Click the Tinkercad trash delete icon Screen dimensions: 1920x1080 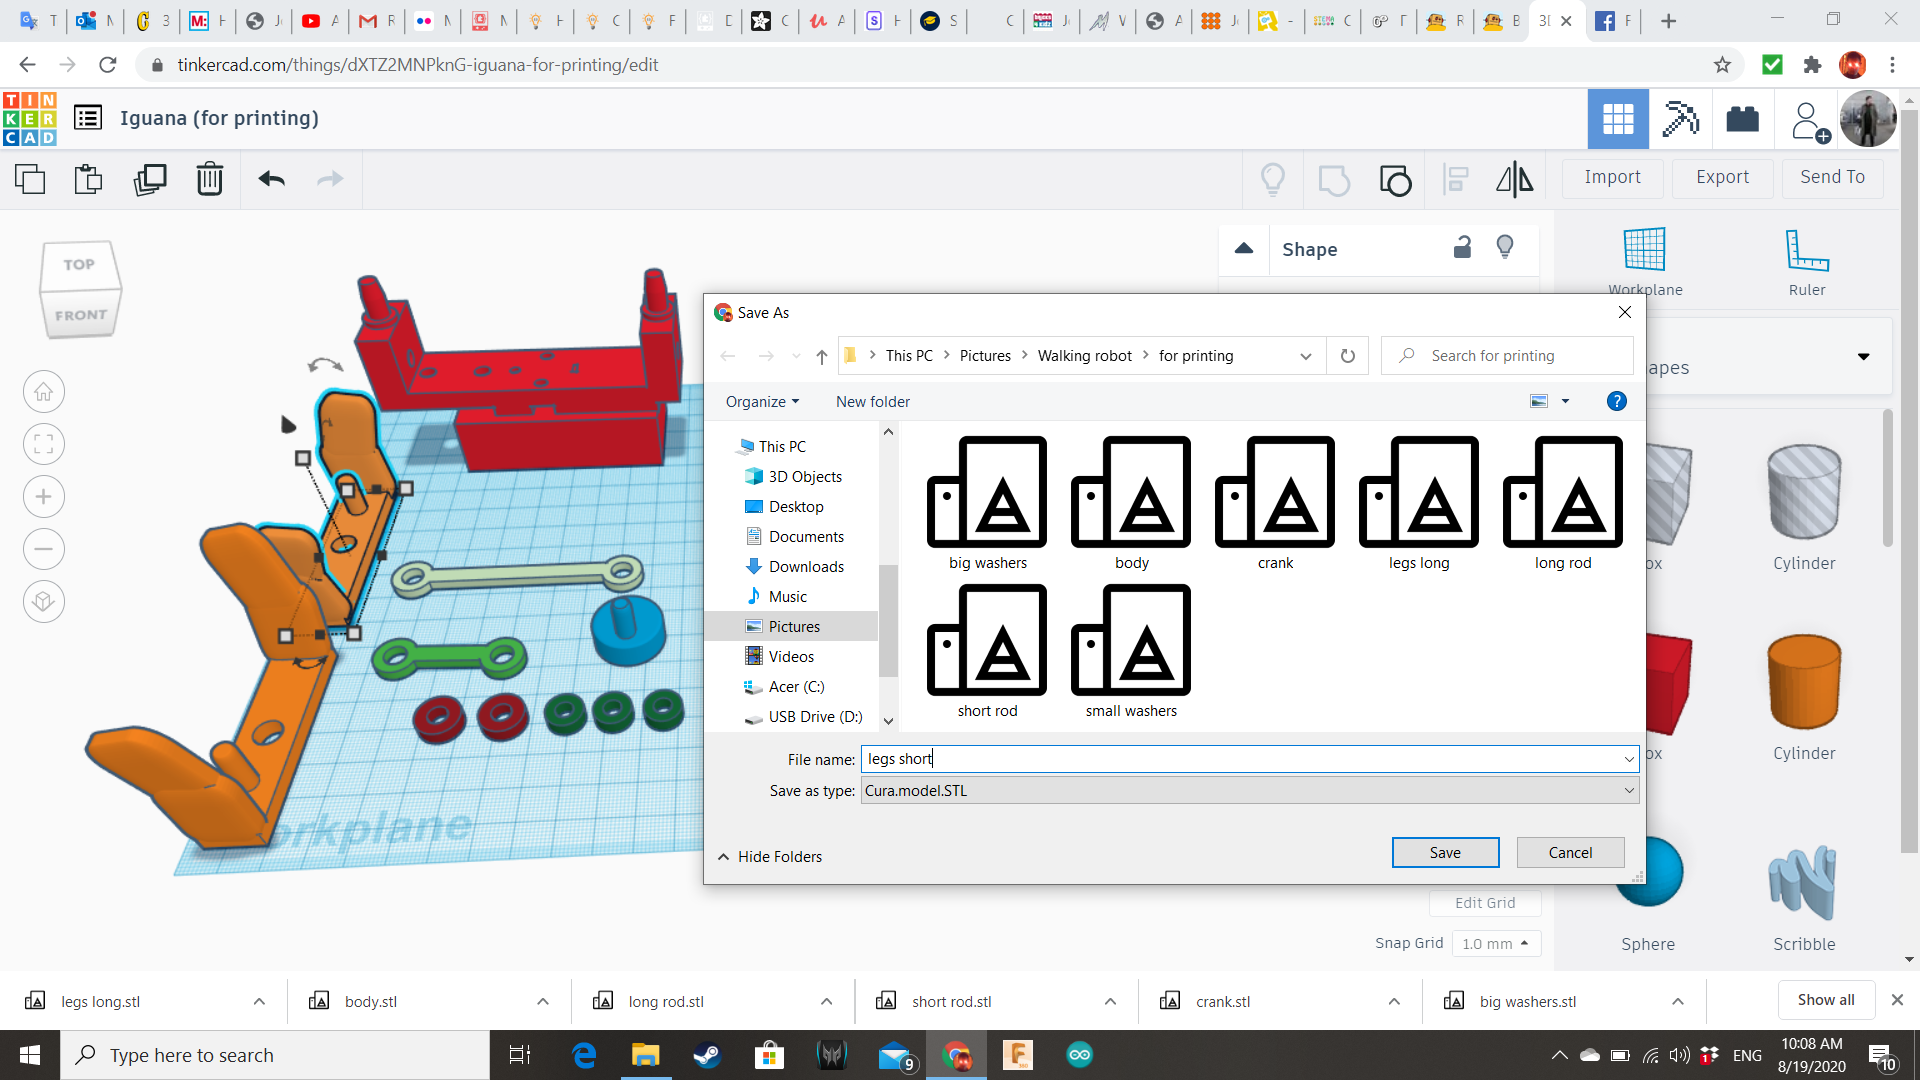tap(209, 179)
